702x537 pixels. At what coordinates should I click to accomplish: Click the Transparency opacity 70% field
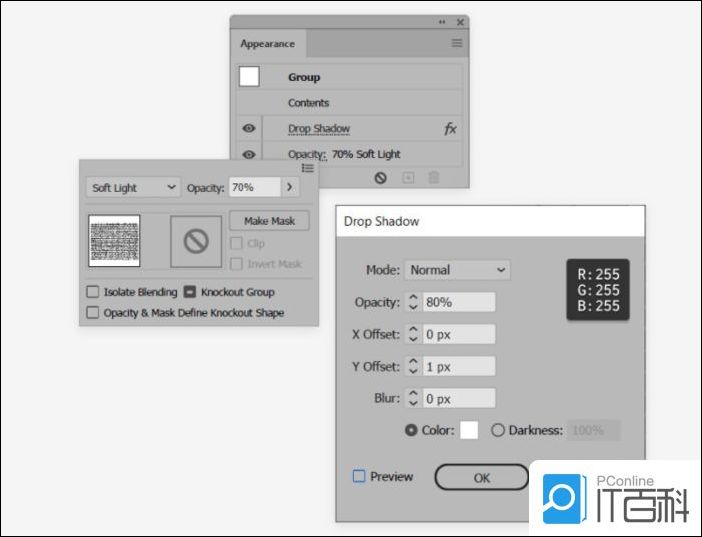255,187
